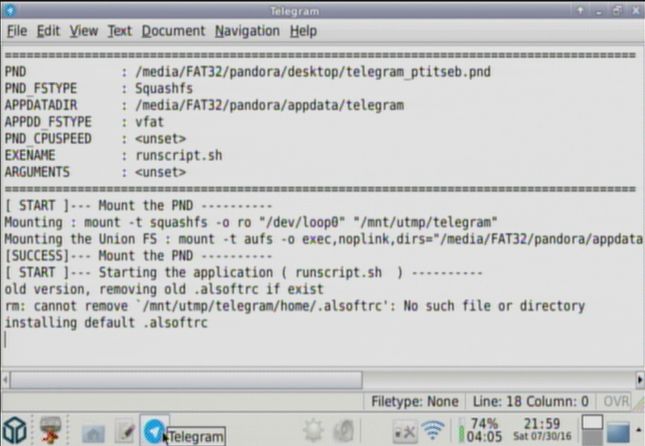Open the Edit menu

pos(48,31)
